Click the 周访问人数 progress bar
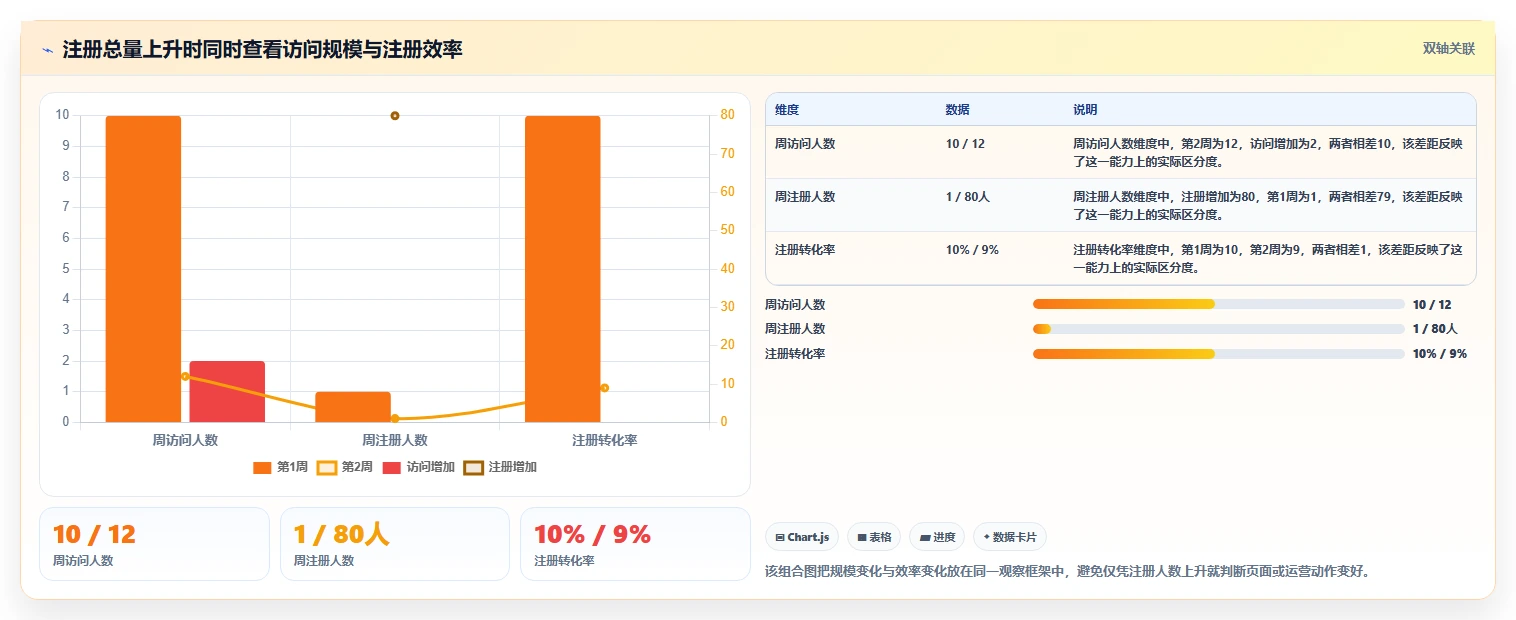1516x620 pixels. [1219, 304]
